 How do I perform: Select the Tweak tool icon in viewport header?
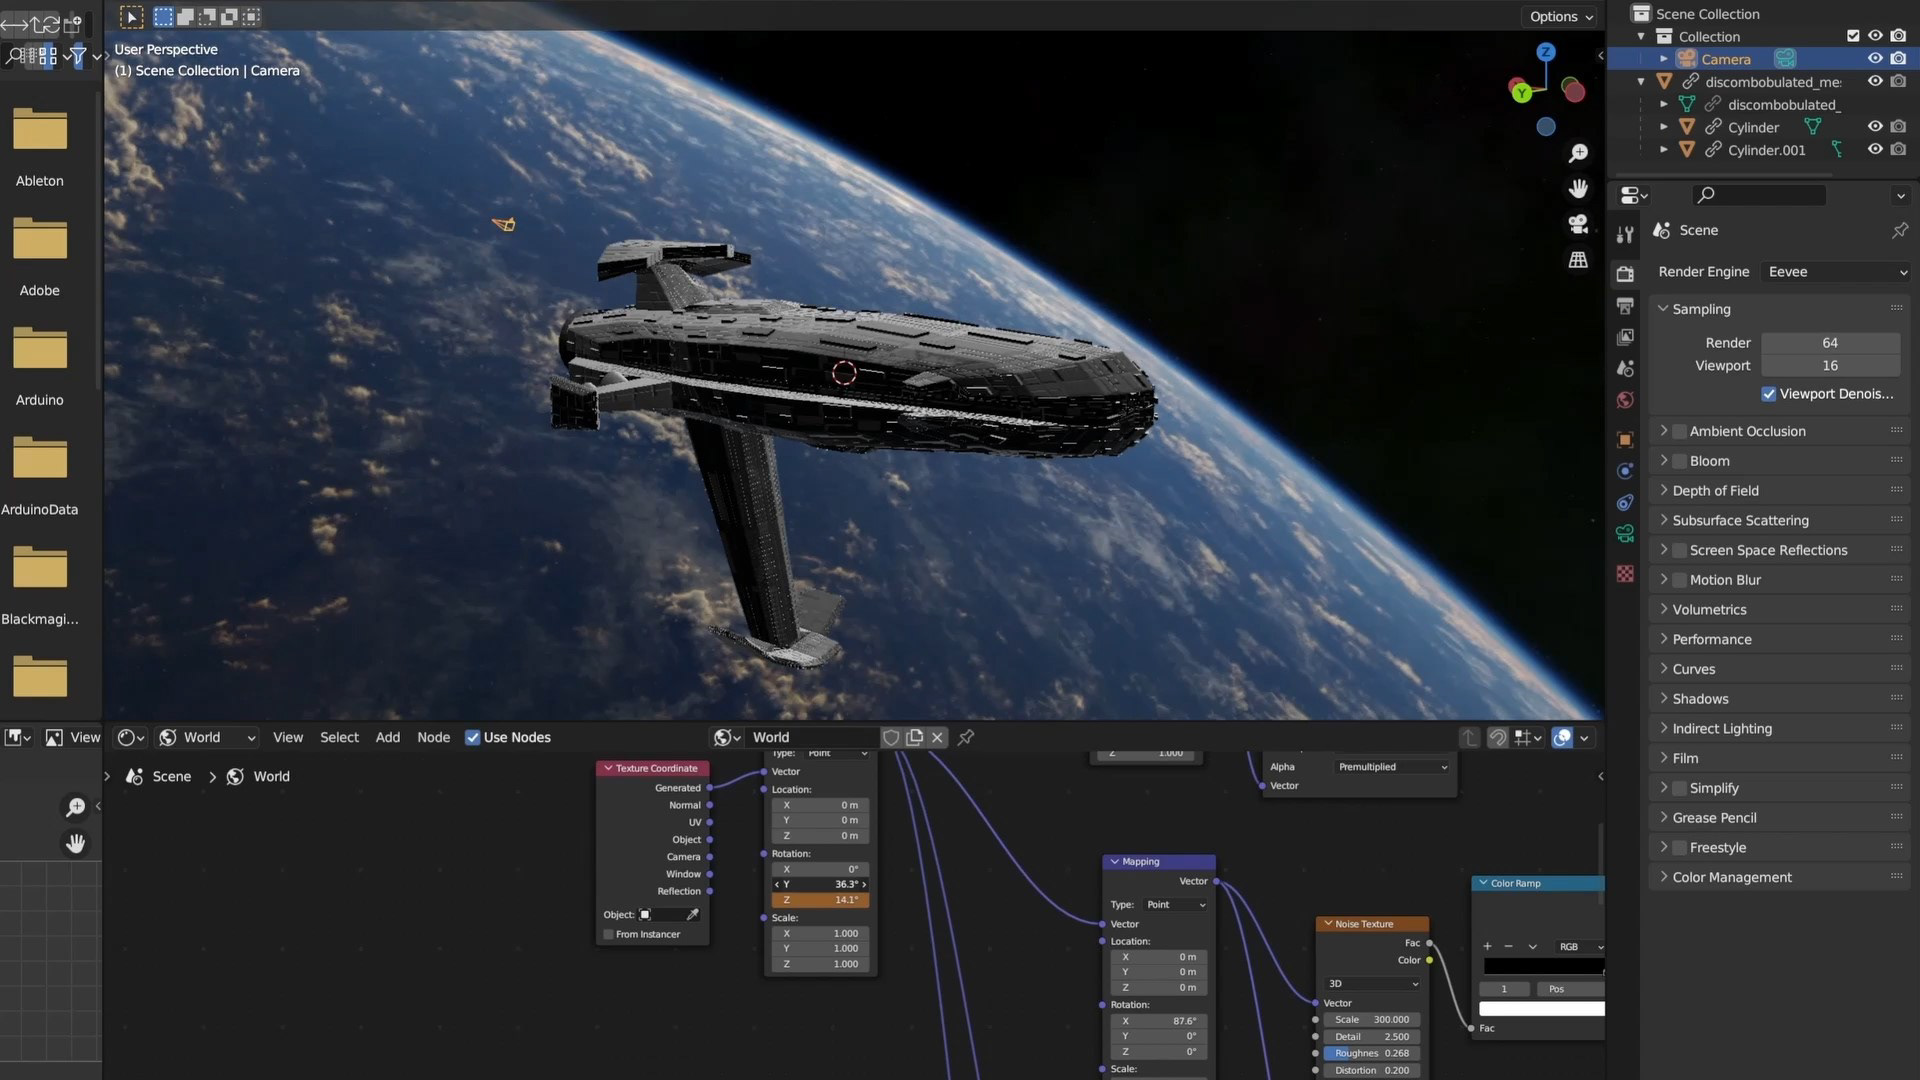(x=131, y=17)
